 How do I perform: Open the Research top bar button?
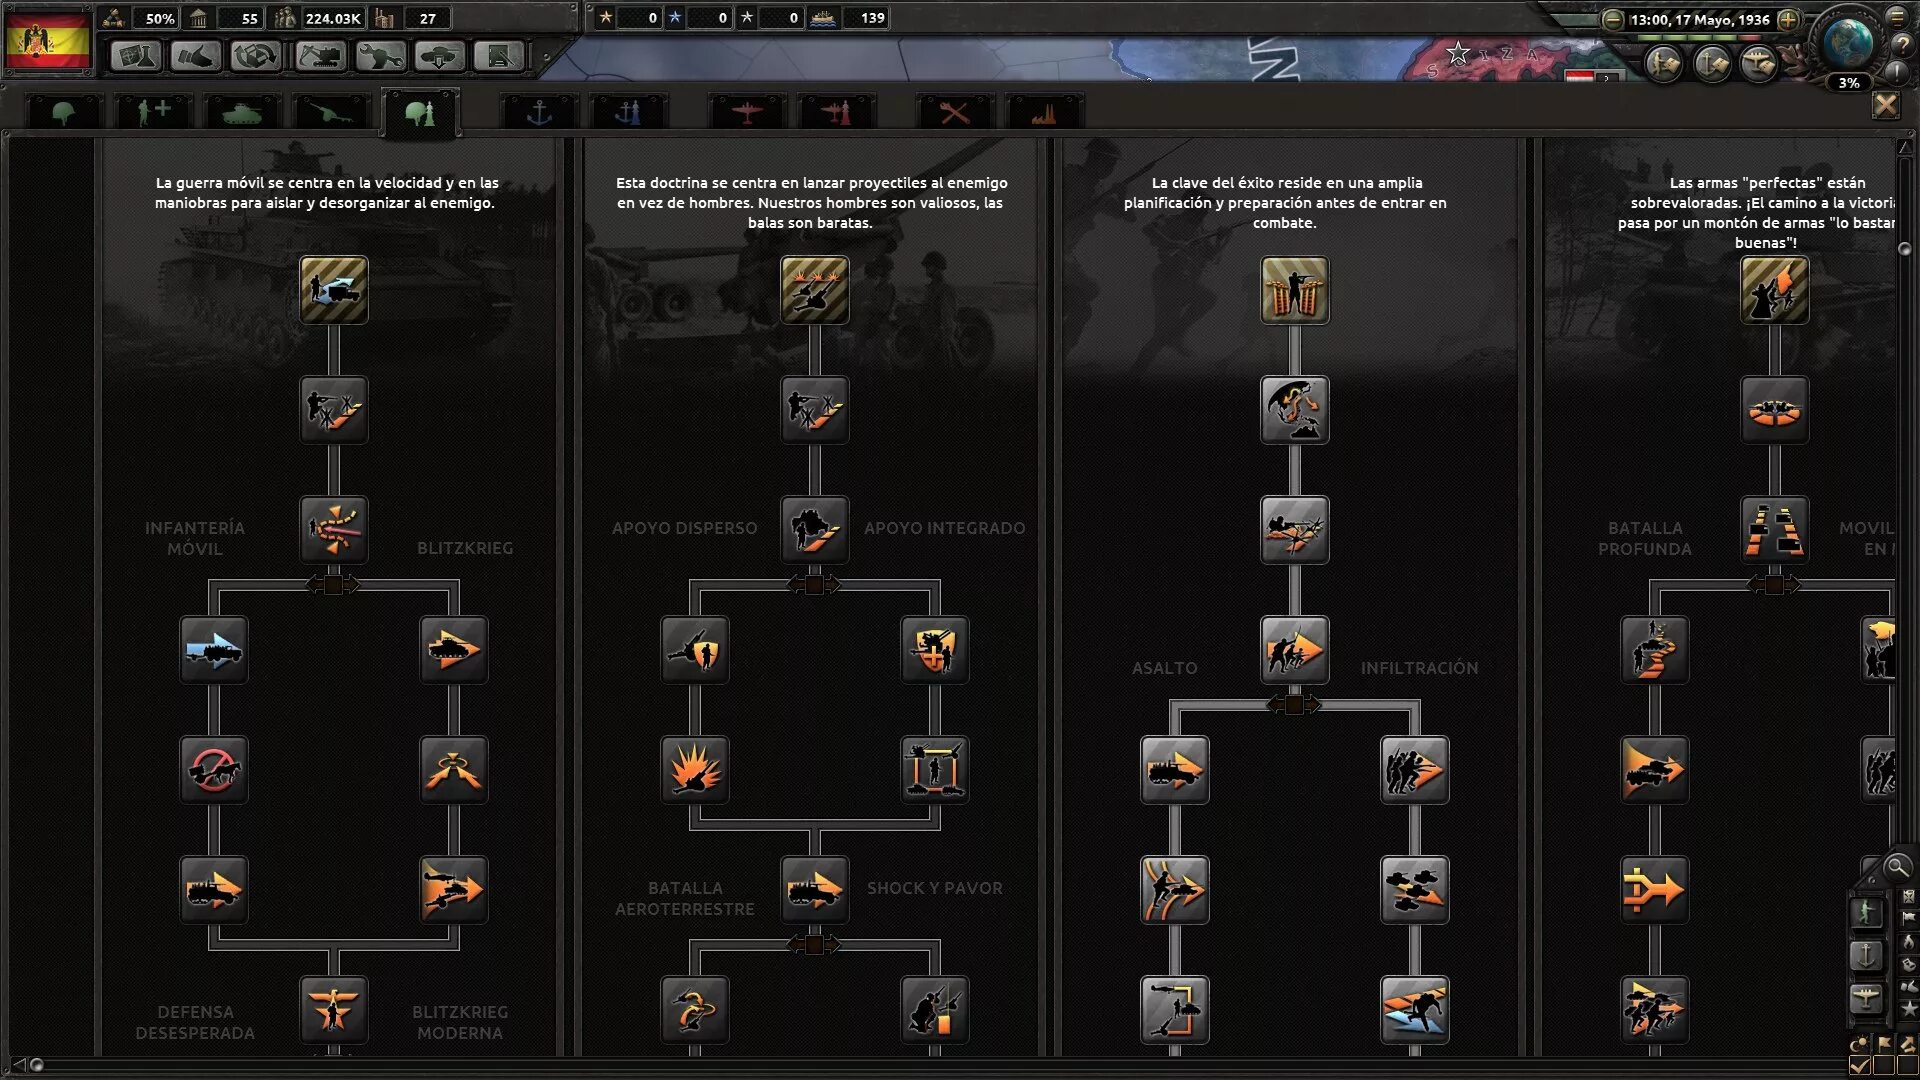[x=135, y=56]
